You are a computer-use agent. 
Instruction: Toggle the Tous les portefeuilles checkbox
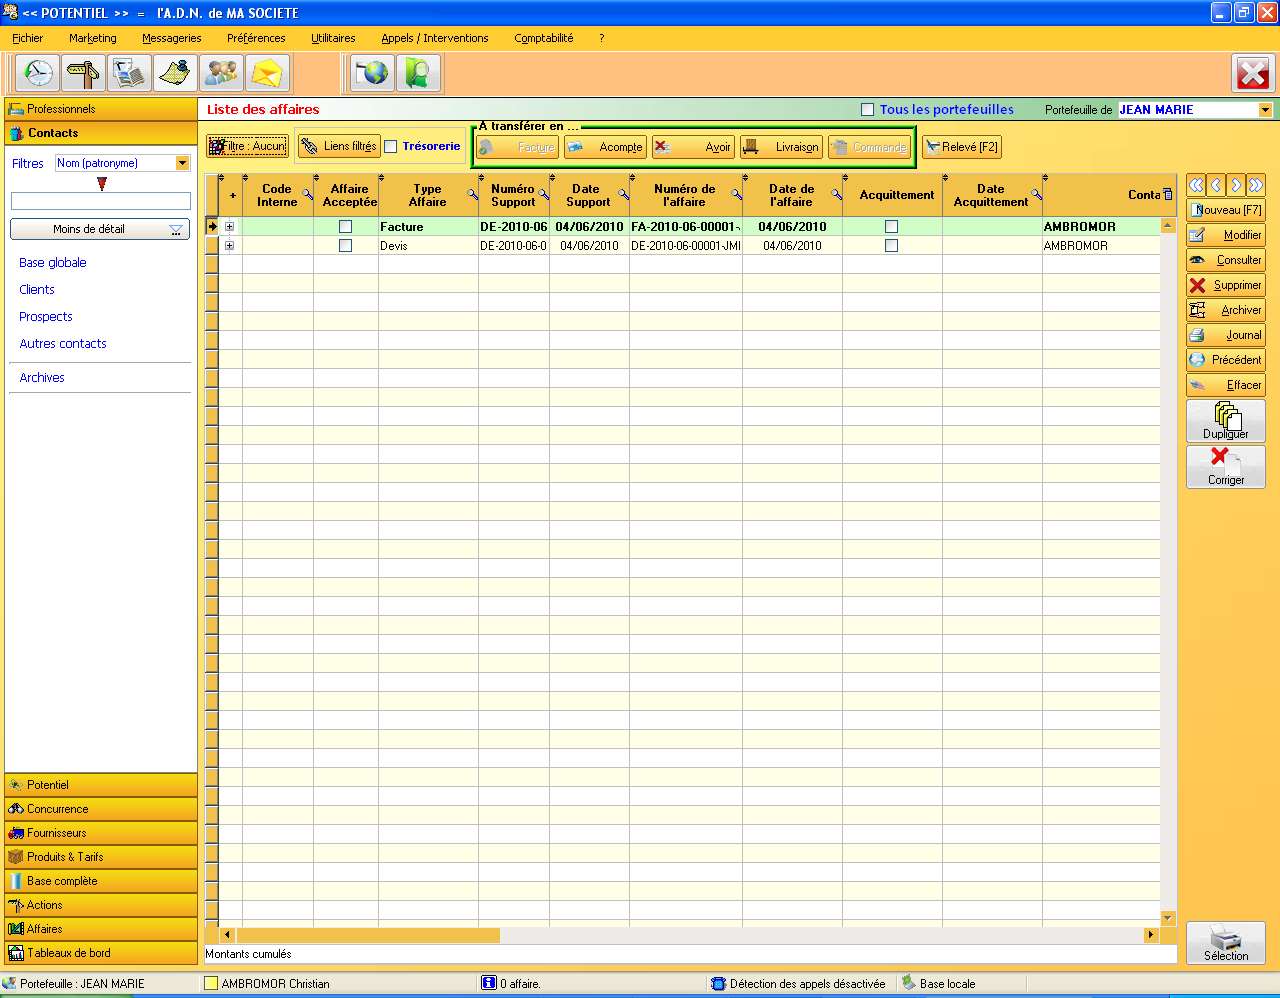868,110
